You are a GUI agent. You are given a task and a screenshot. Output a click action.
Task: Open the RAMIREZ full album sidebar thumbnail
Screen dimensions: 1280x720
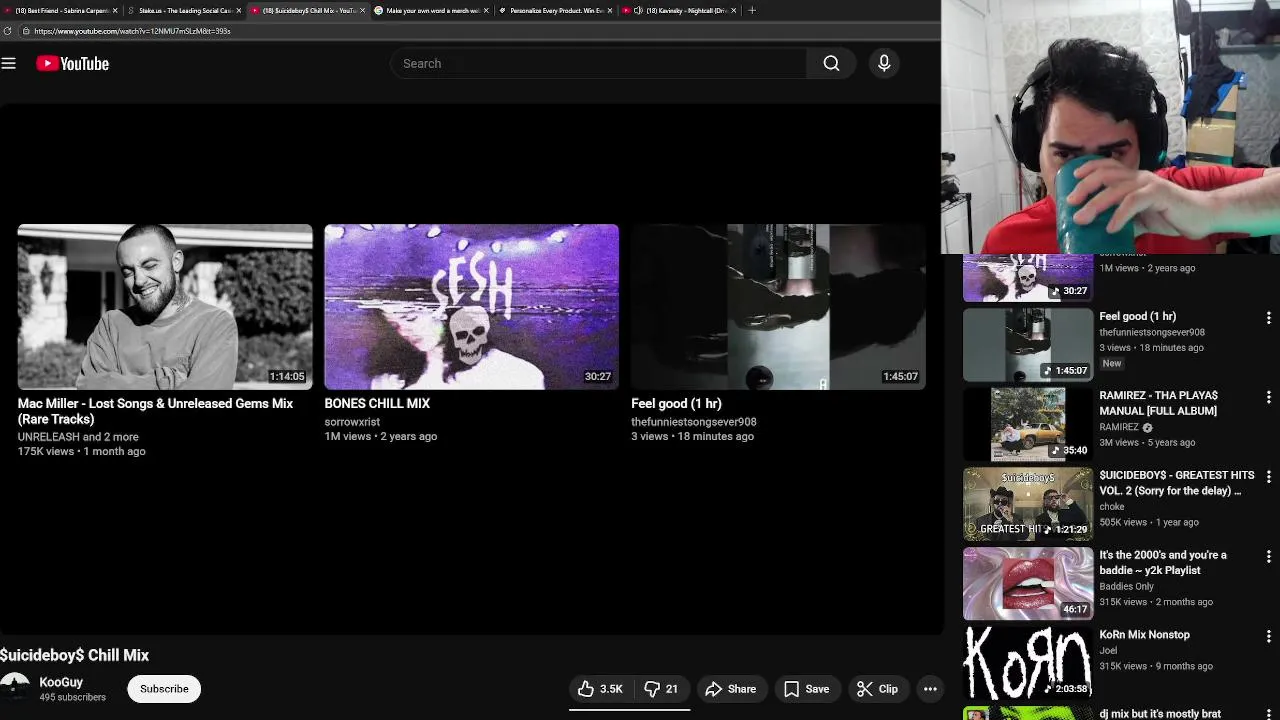pos(1028,424)
